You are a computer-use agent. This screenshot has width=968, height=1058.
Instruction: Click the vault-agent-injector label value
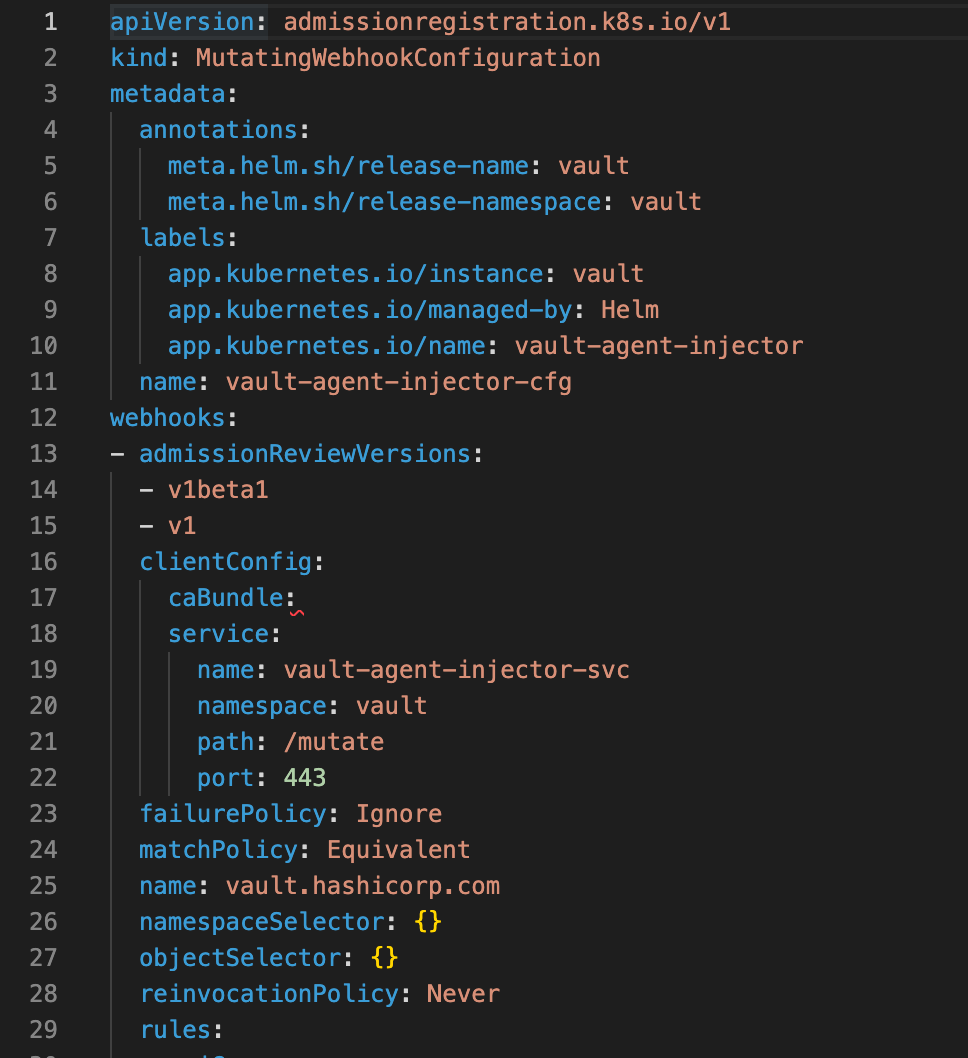(x=659, y=345)
